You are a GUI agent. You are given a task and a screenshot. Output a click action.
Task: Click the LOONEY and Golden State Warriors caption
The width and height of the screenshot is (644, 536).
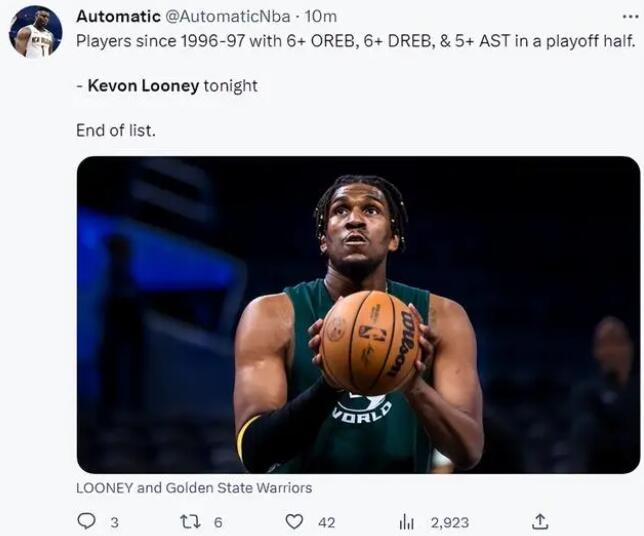coord(194,488)
